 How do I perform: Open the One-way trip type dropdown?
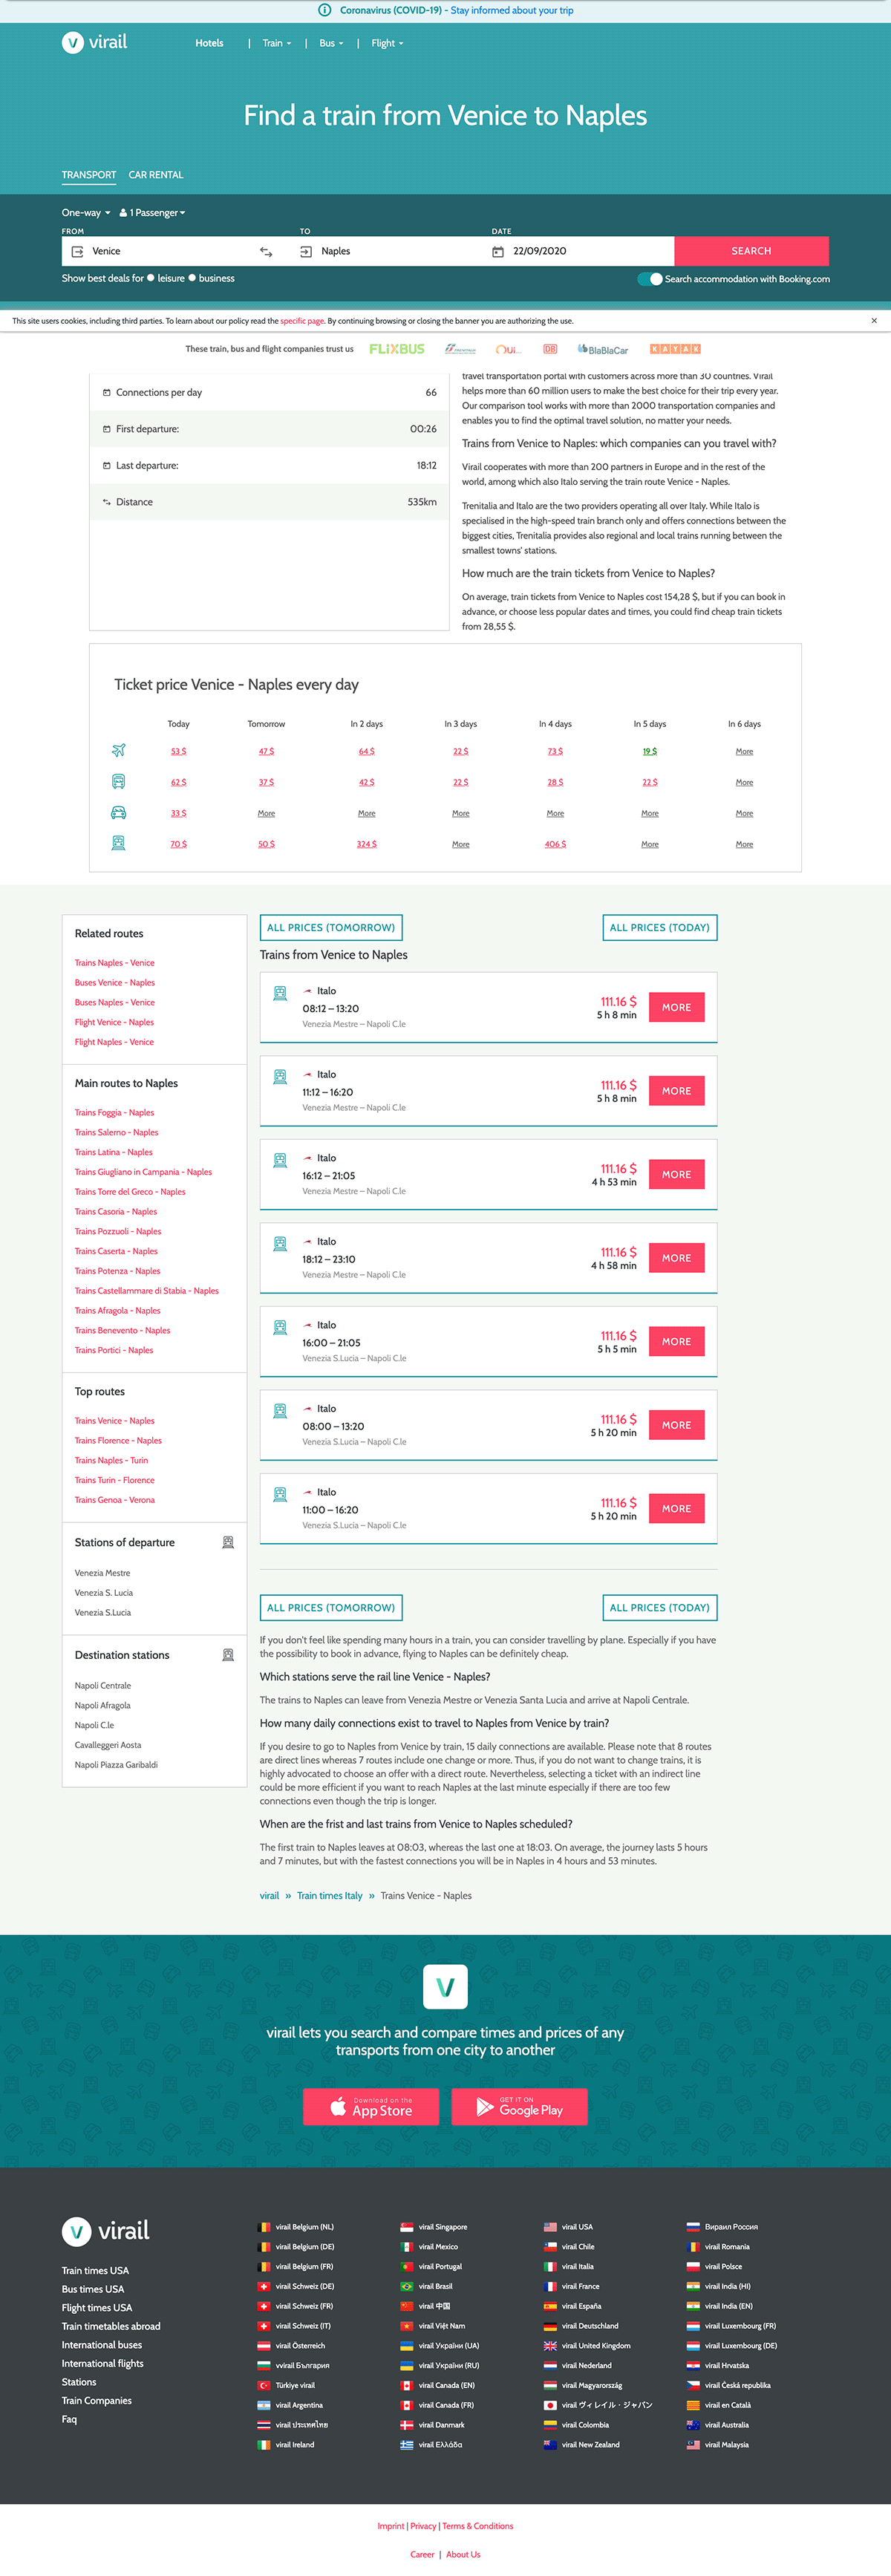(86, 213)
